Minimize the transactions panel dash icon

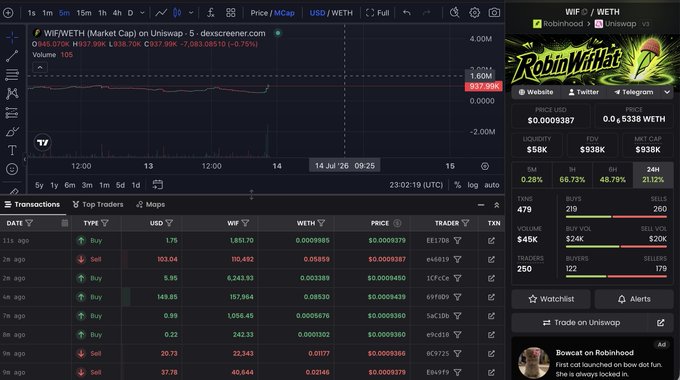pyautogui.click(x=481, y=205)
